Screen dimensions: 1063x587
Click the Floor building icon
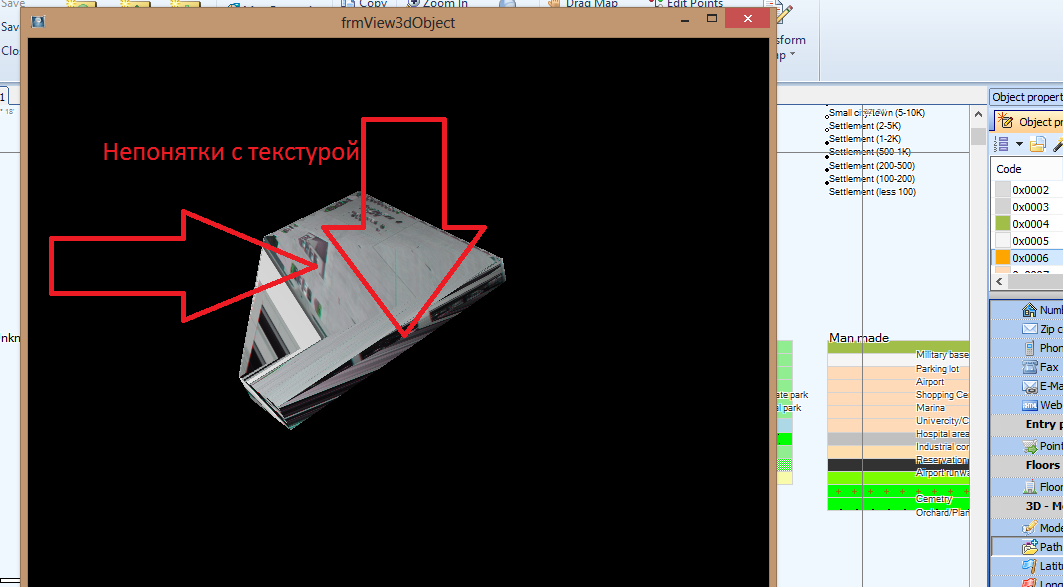tap(1029, 487)
